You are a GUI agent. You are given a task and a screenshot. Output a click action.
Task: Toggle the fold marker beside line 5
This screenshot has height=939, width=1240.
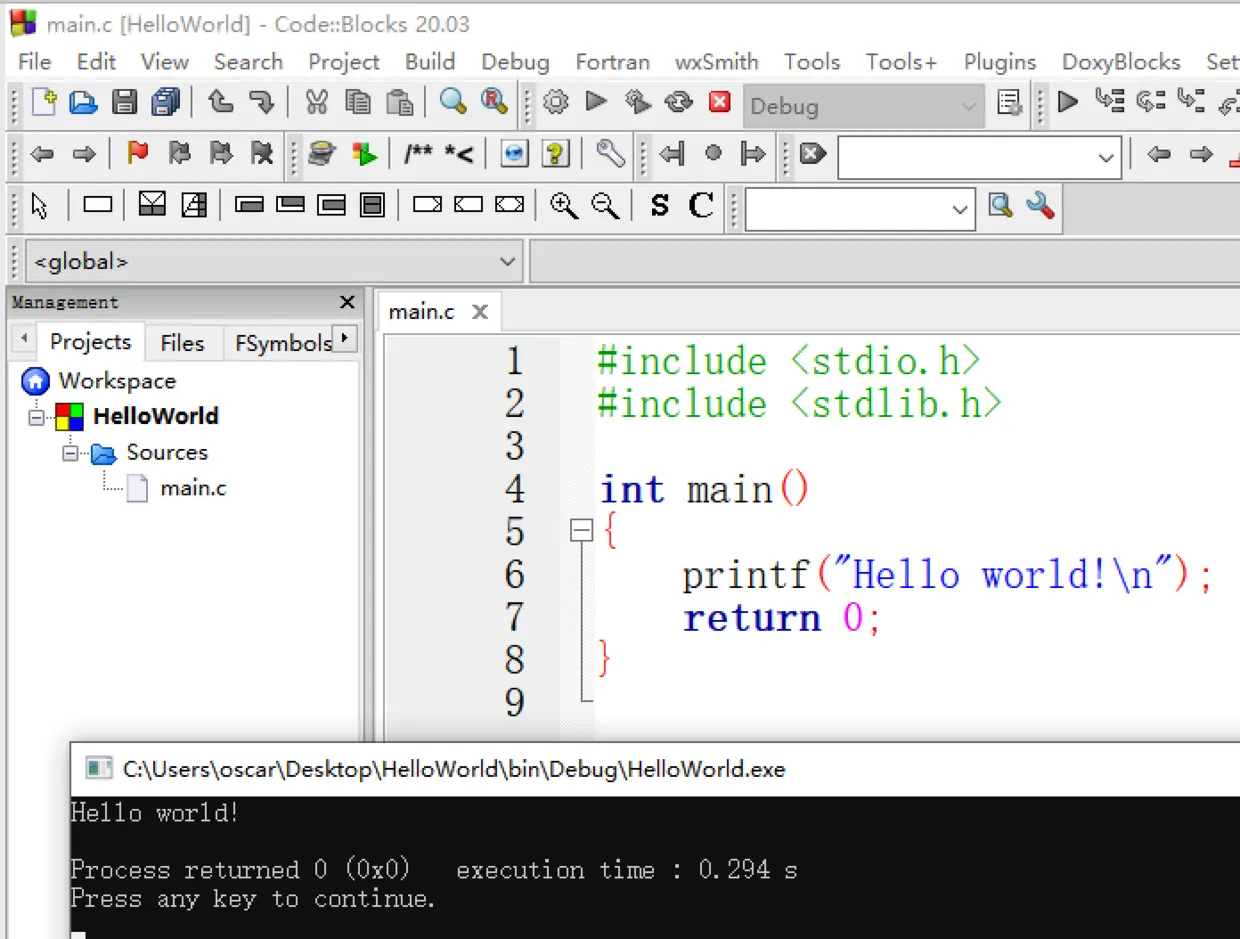click(581, 531)
